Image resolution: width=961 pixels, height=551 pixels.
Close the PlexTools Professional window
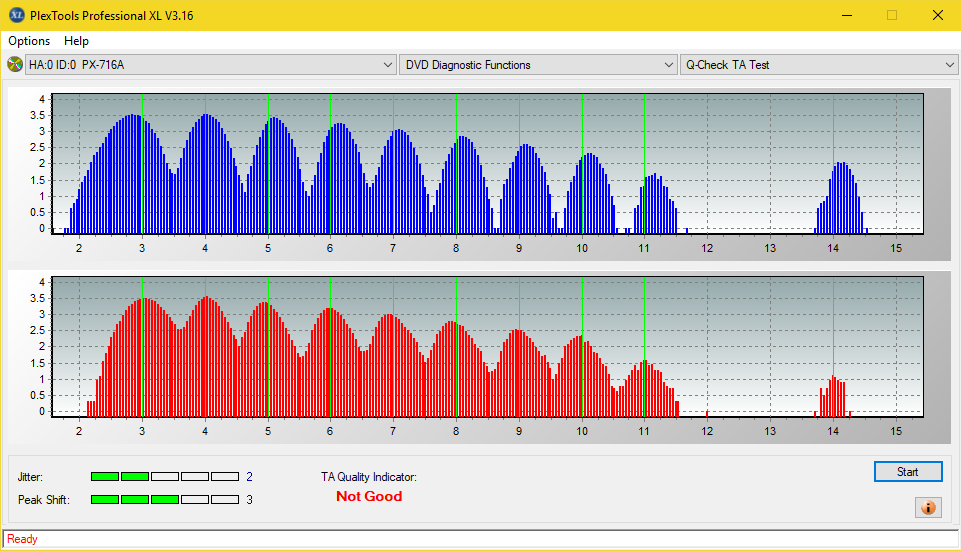938,15
